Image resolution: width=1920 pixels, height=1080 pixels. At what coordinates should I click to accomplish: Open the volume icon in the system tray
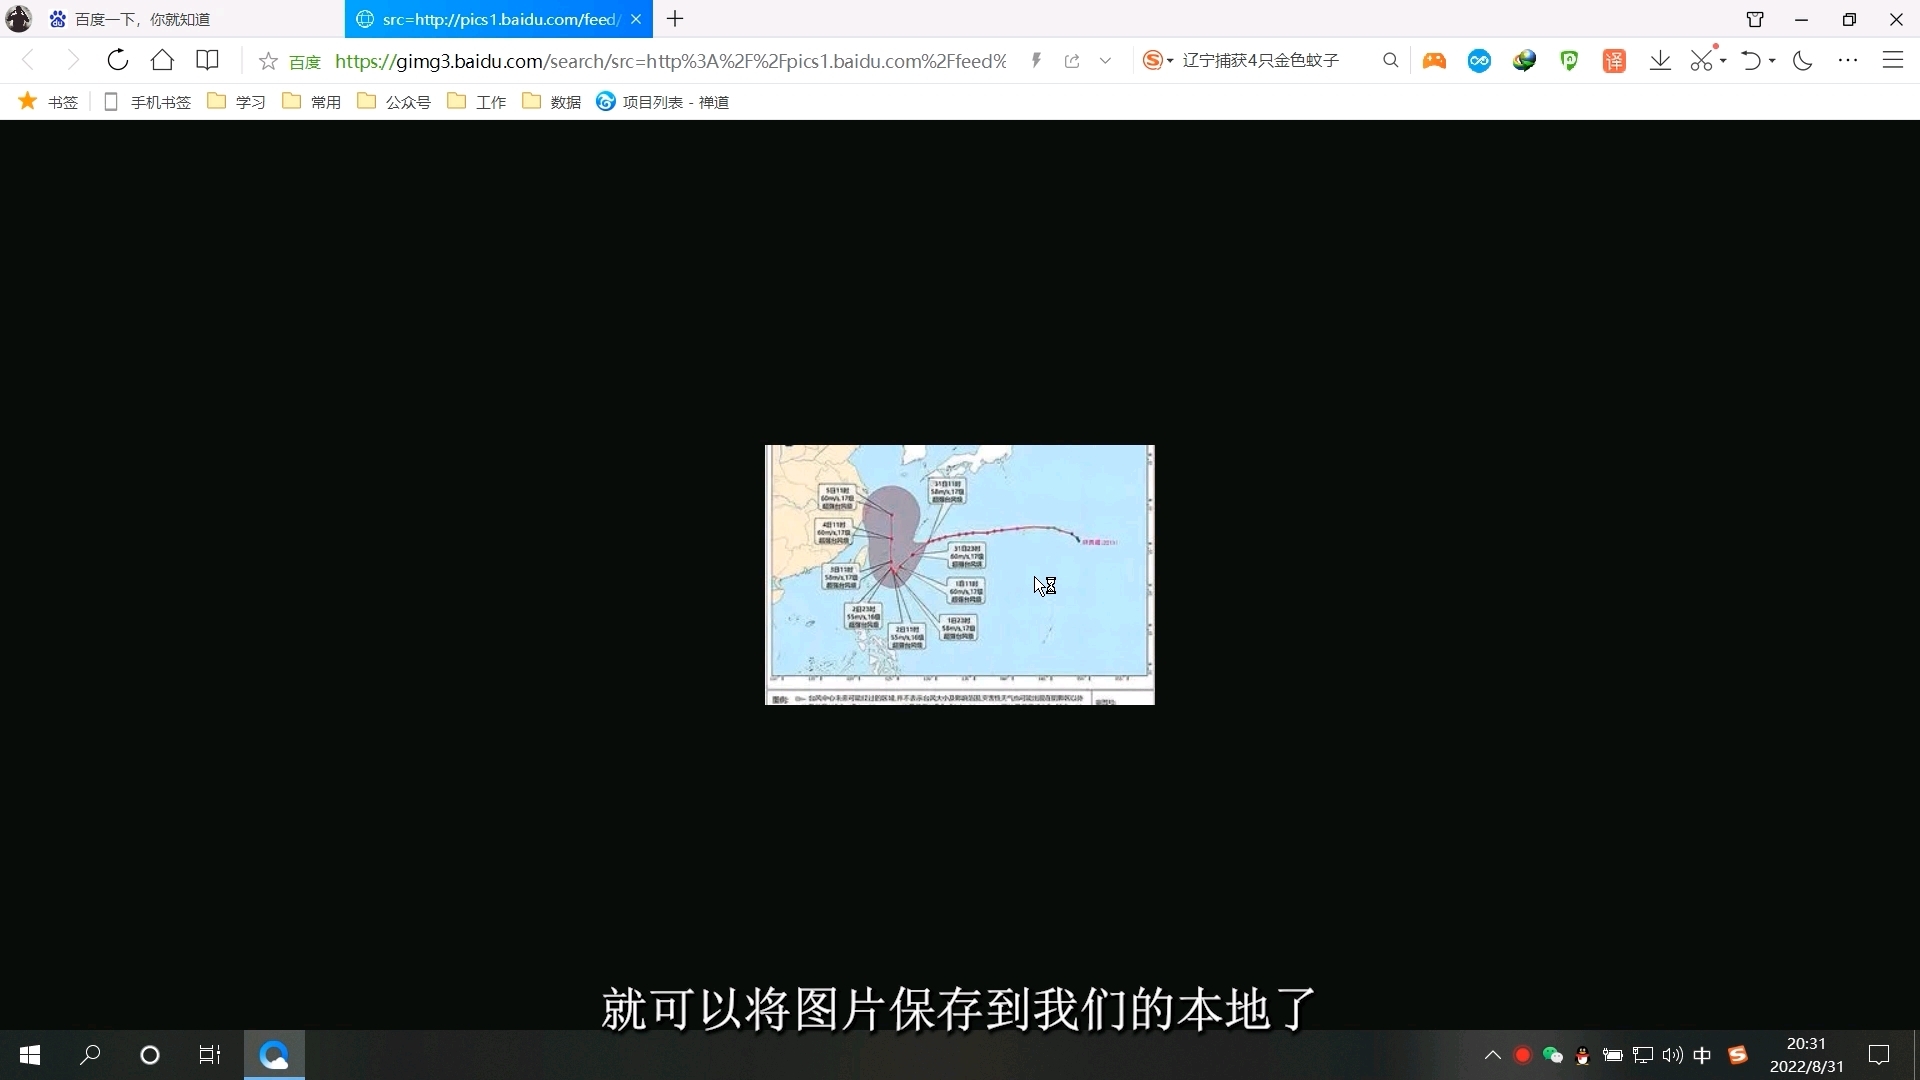(x=1672, y=1055)
